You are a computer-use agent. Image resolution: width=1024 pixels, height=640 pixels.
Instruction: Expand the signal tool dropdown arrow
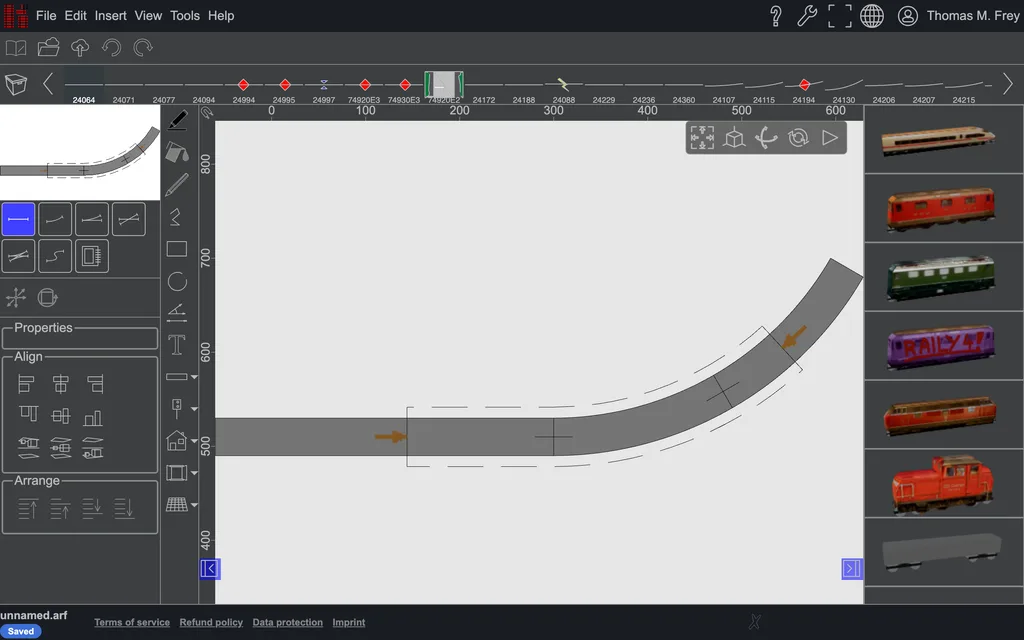click(x=194, y=409)
